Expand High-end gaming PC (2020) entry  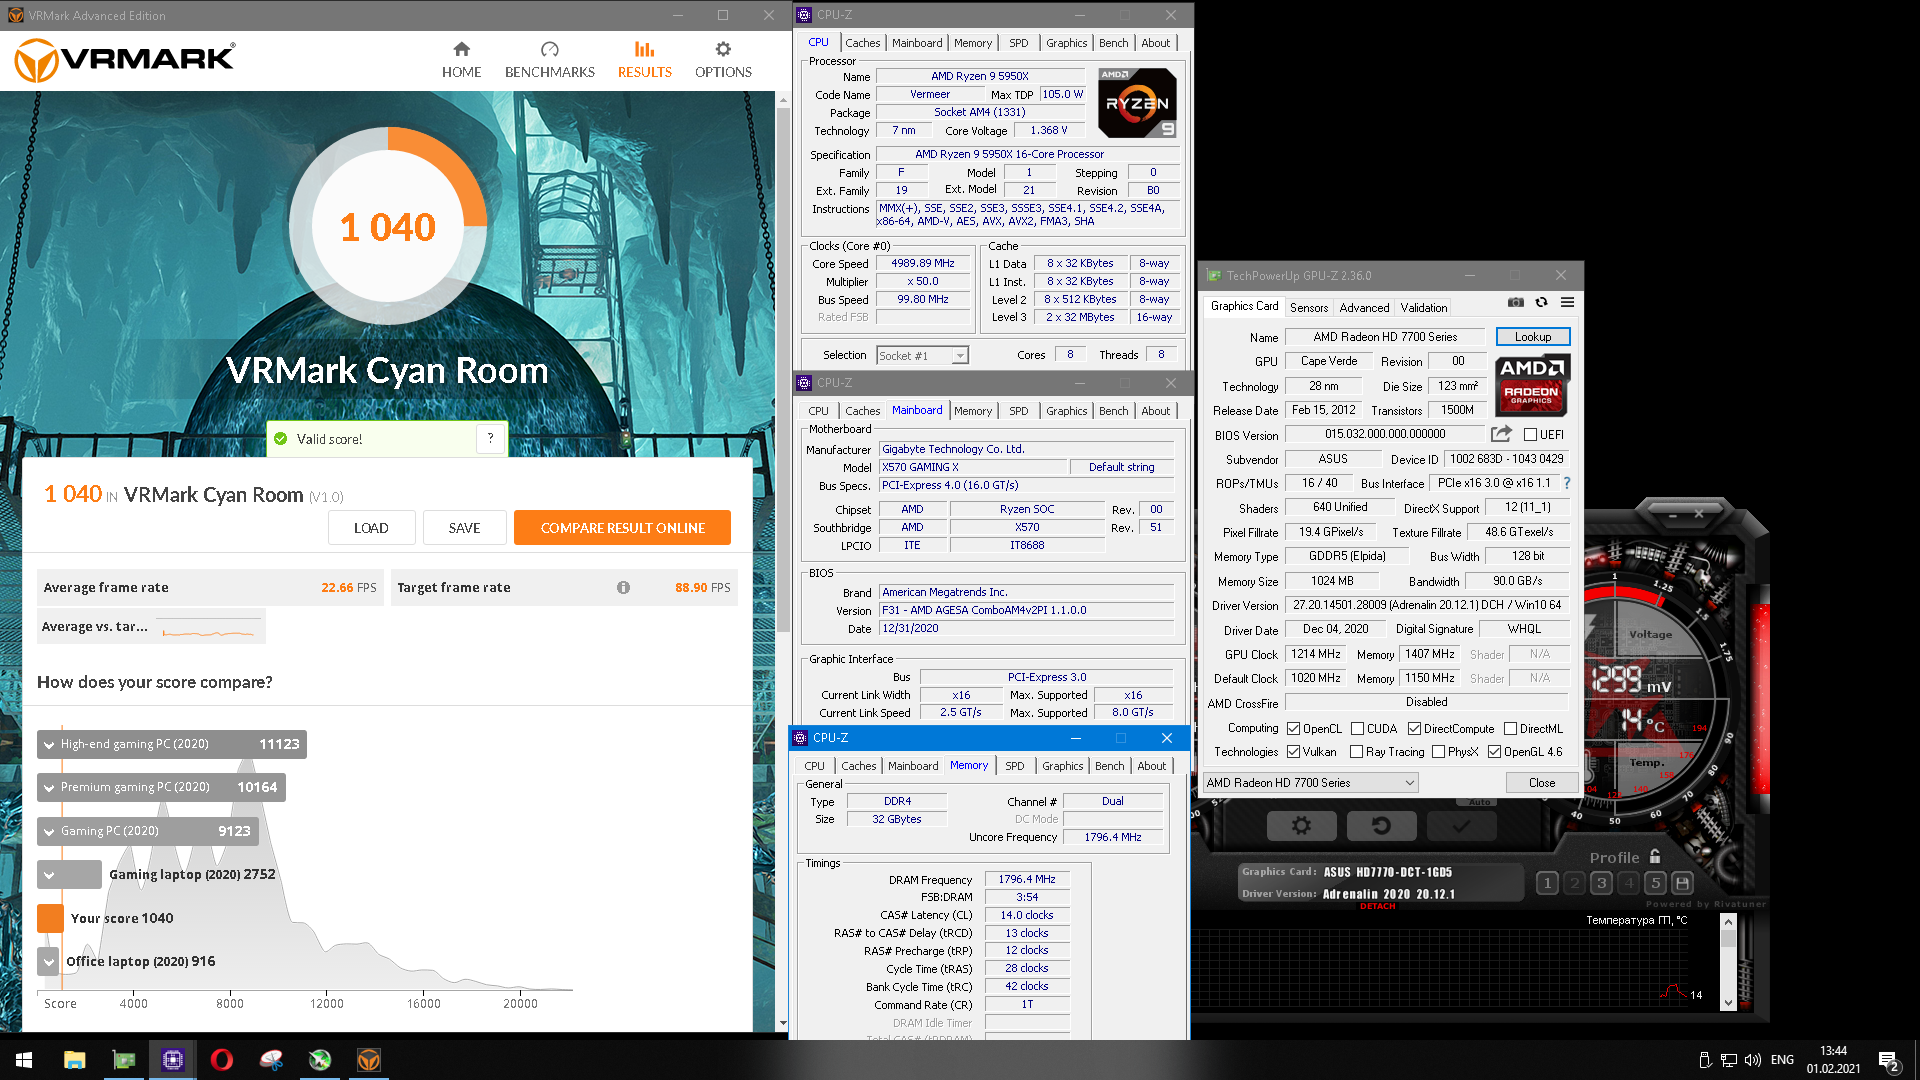[48, 745]
